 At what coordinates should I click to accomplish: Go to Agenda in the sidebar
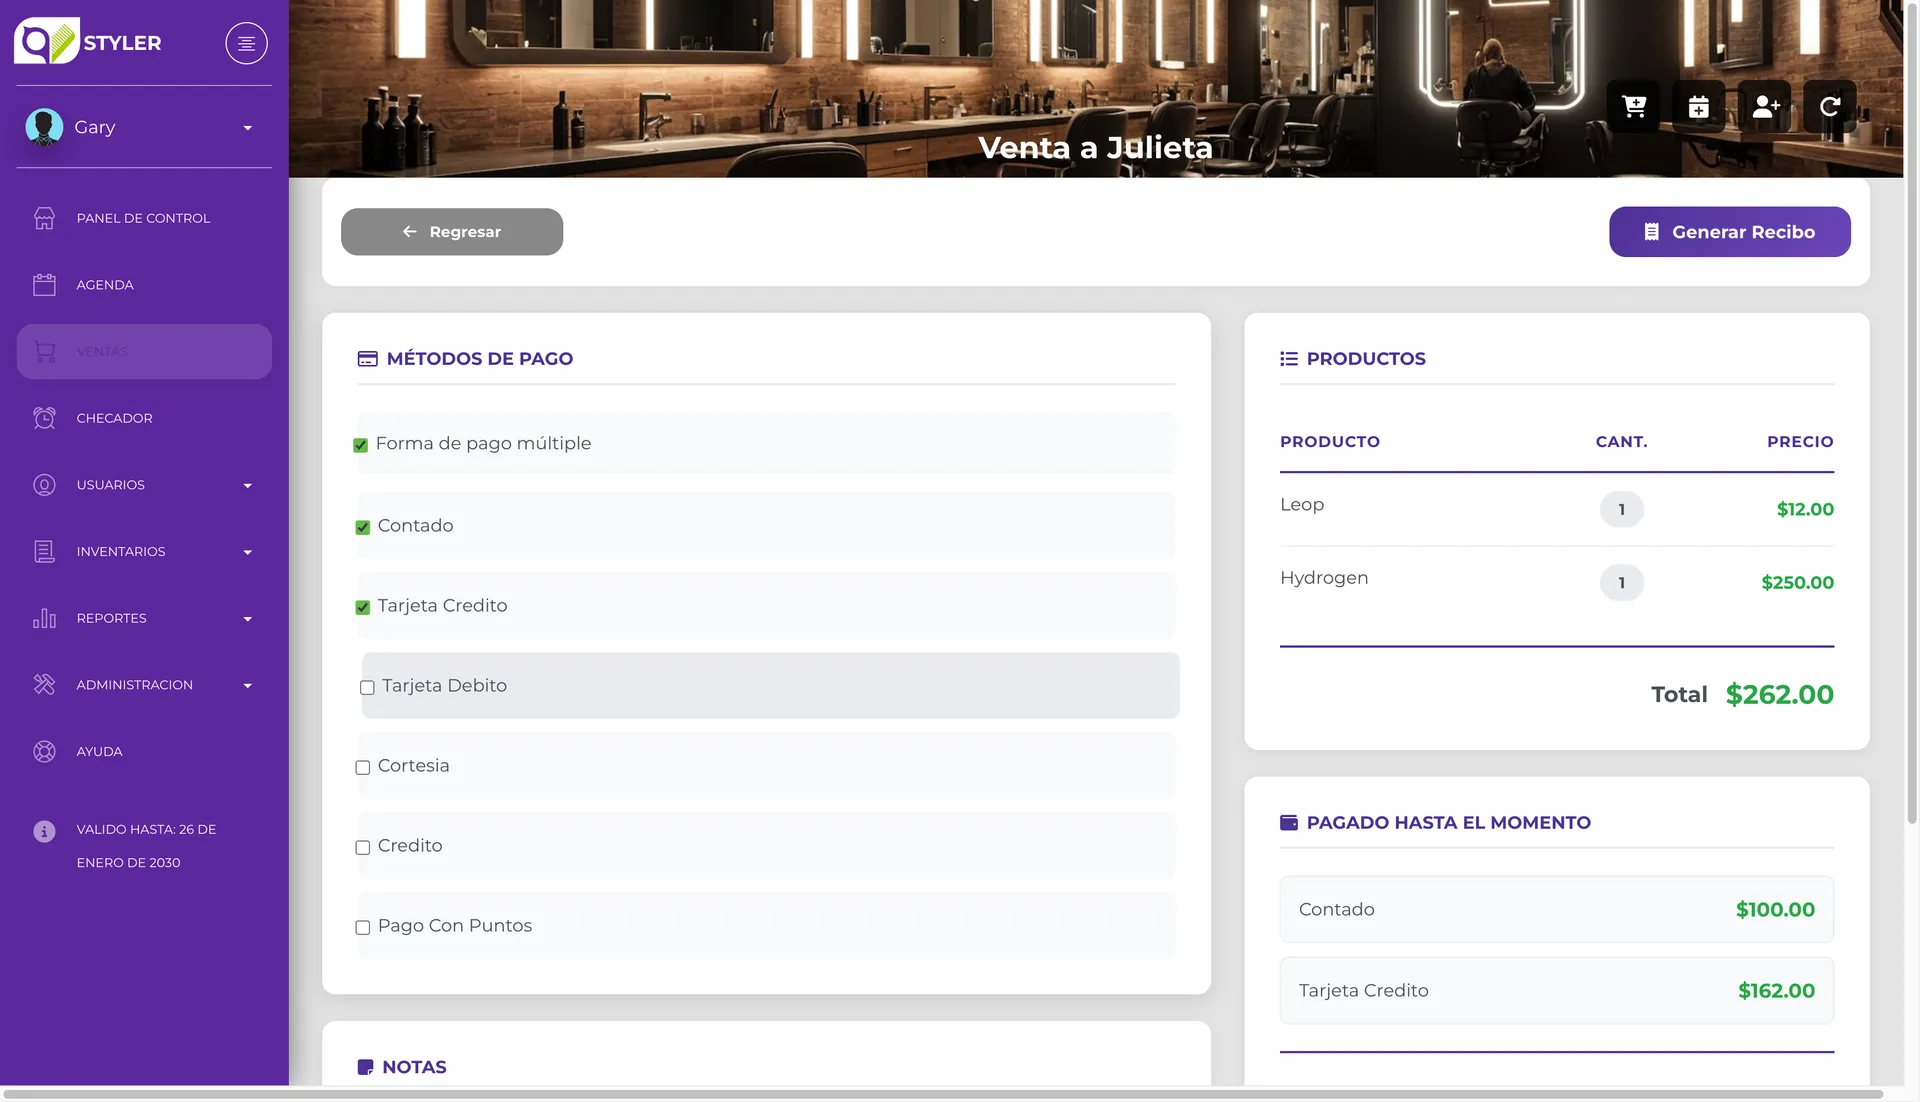(144, 285)
